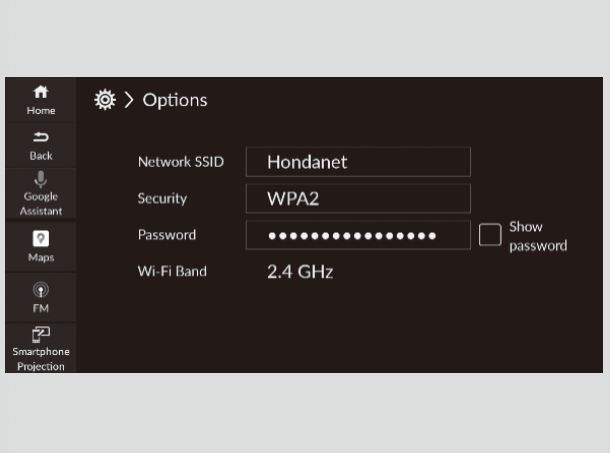Open the Maps icon
This screenshot has width=610, height=453.
pyautogui.click(x=41, y=238)
